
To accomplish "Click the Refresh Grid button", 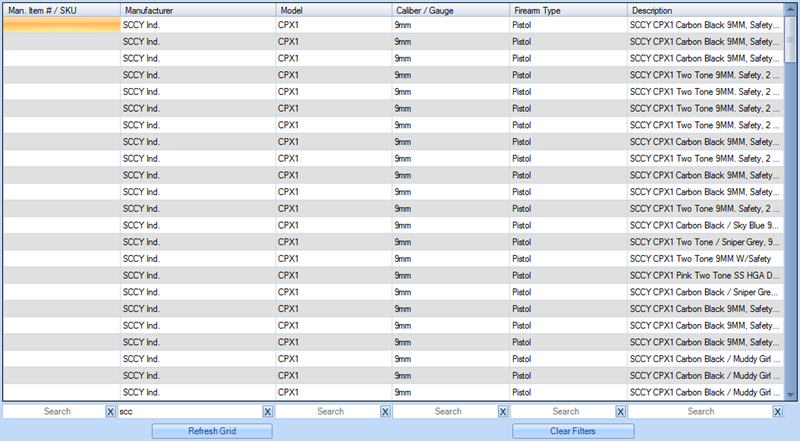I will [212, 431].
